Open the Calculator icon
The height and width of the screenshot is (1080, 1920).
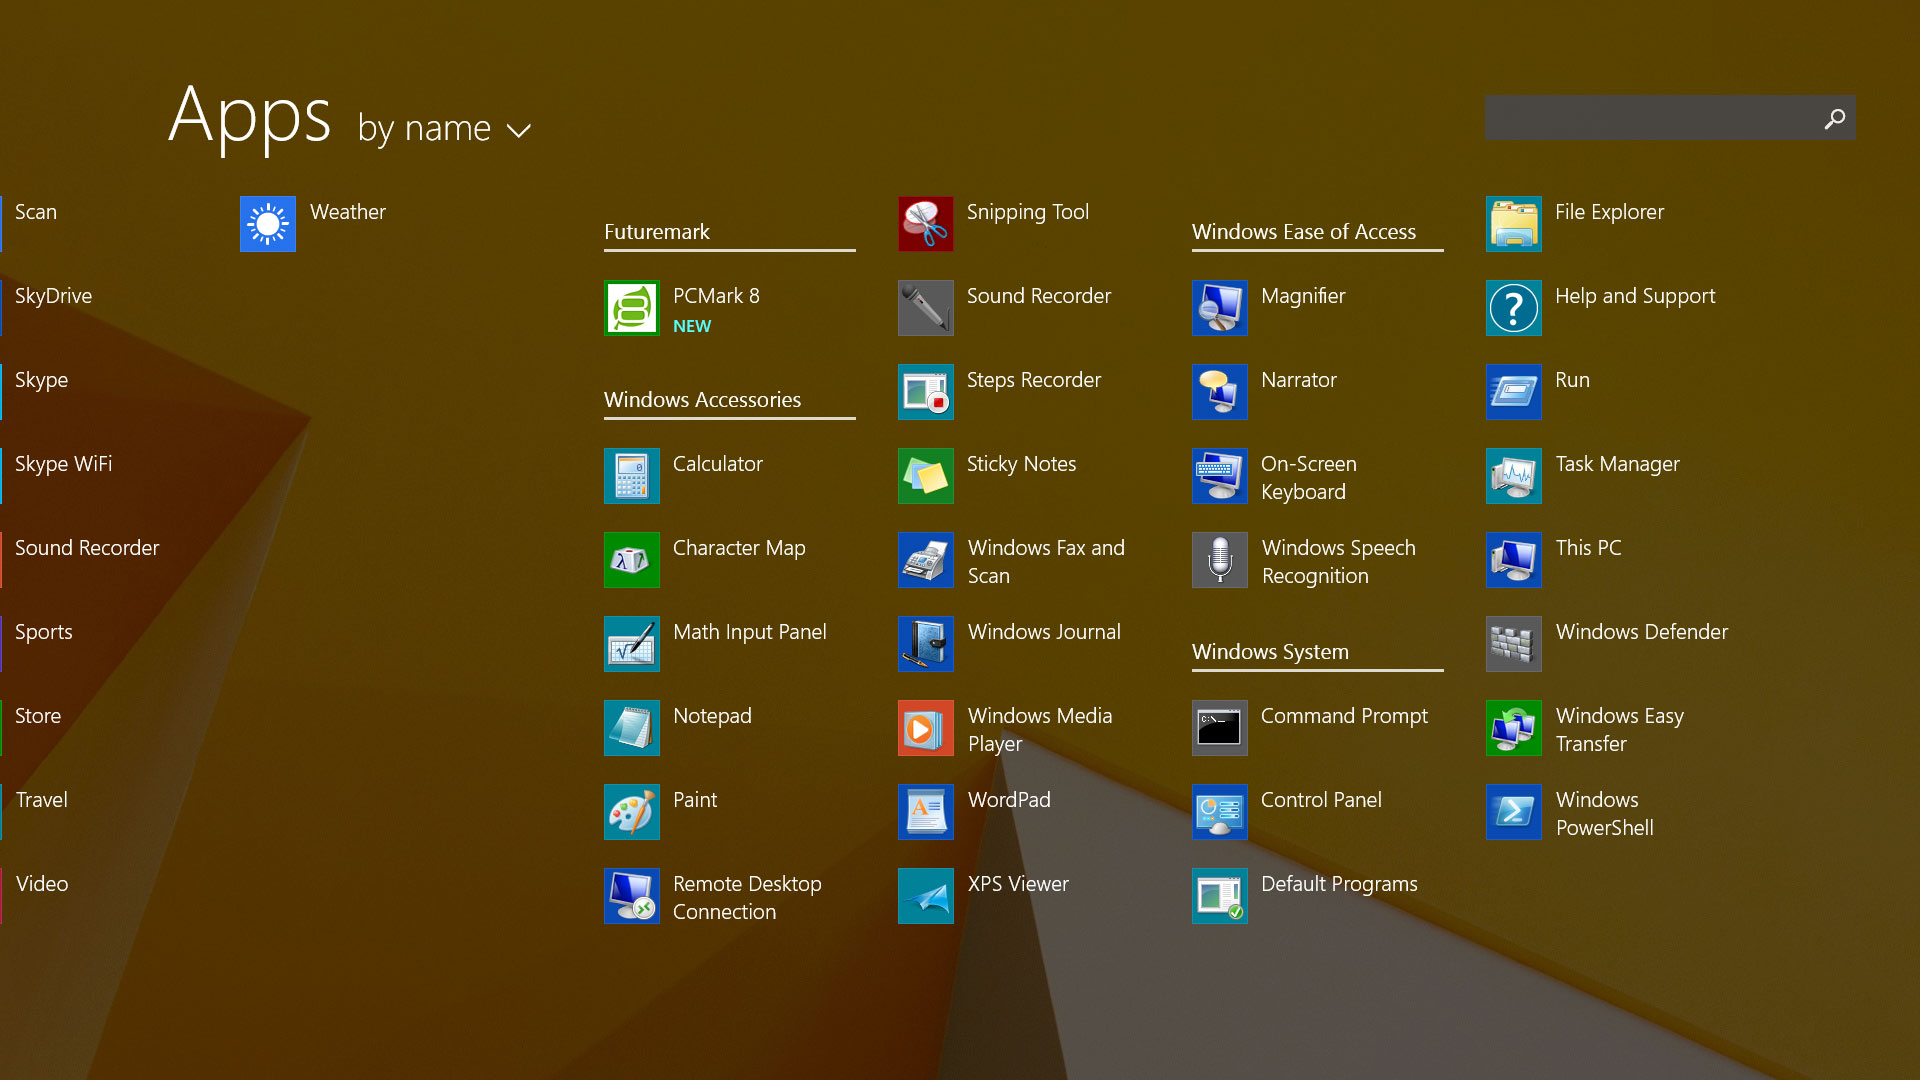tap(631, 476)
